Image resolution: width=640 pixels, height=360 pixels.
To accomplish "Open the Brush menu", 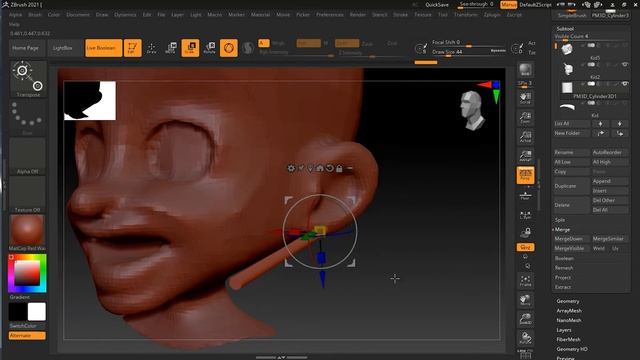I will click(x=35, y=15).
